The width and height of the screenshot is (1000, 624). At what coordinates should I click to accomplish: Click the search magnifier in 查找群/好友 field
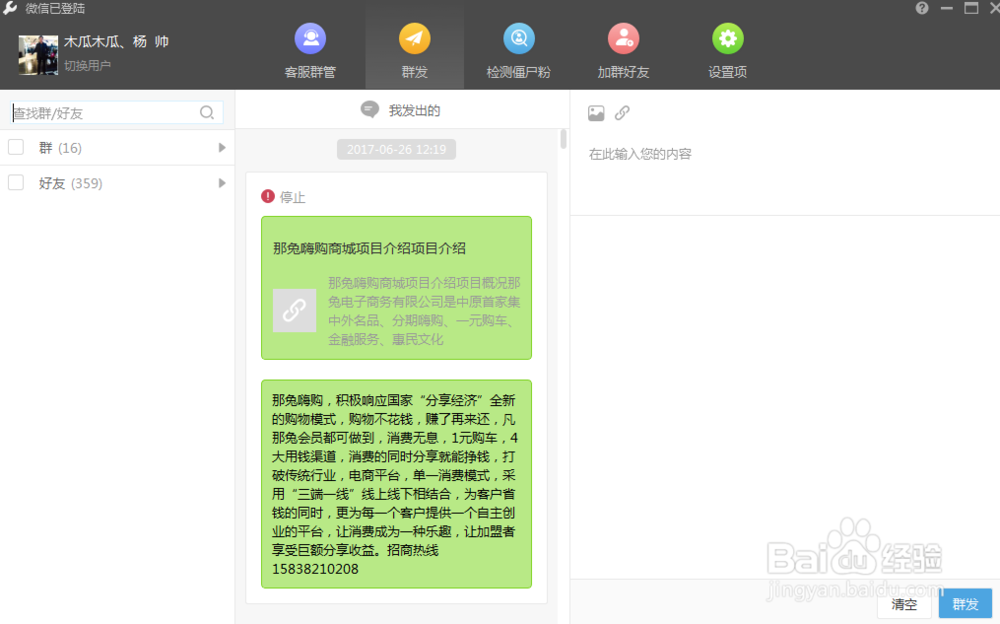coord(207,113)
